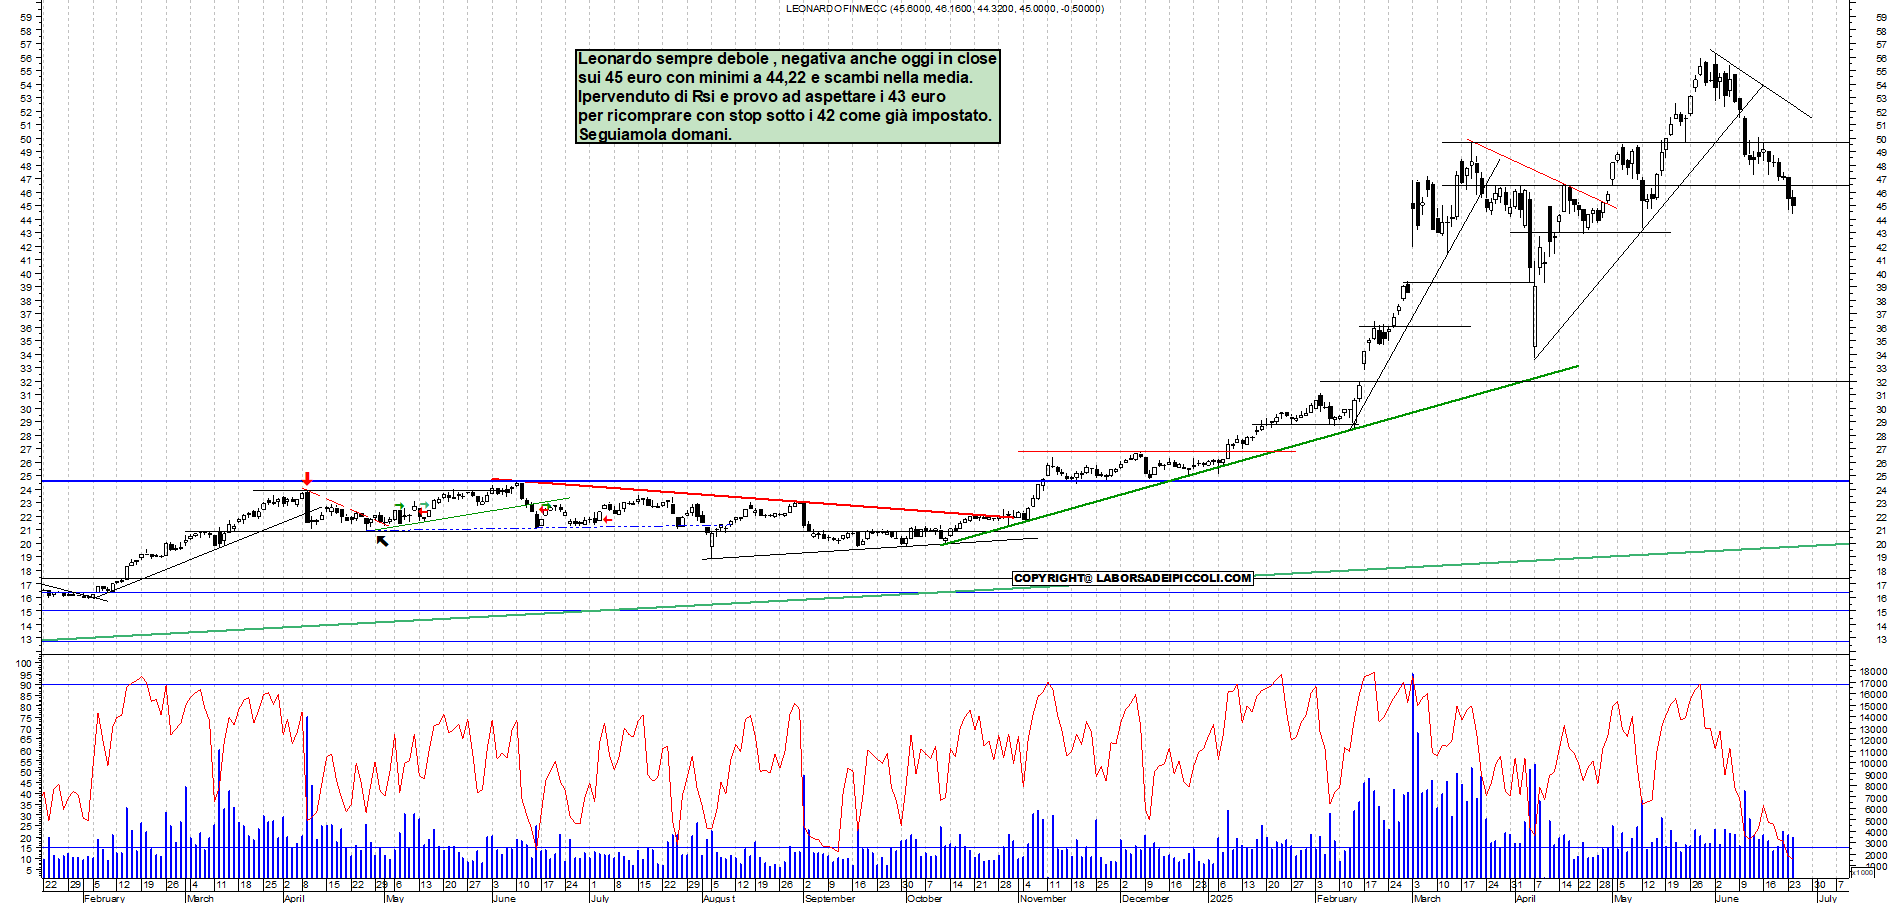Click the 'December' label on the time axis

click(x=1145, y=898)
